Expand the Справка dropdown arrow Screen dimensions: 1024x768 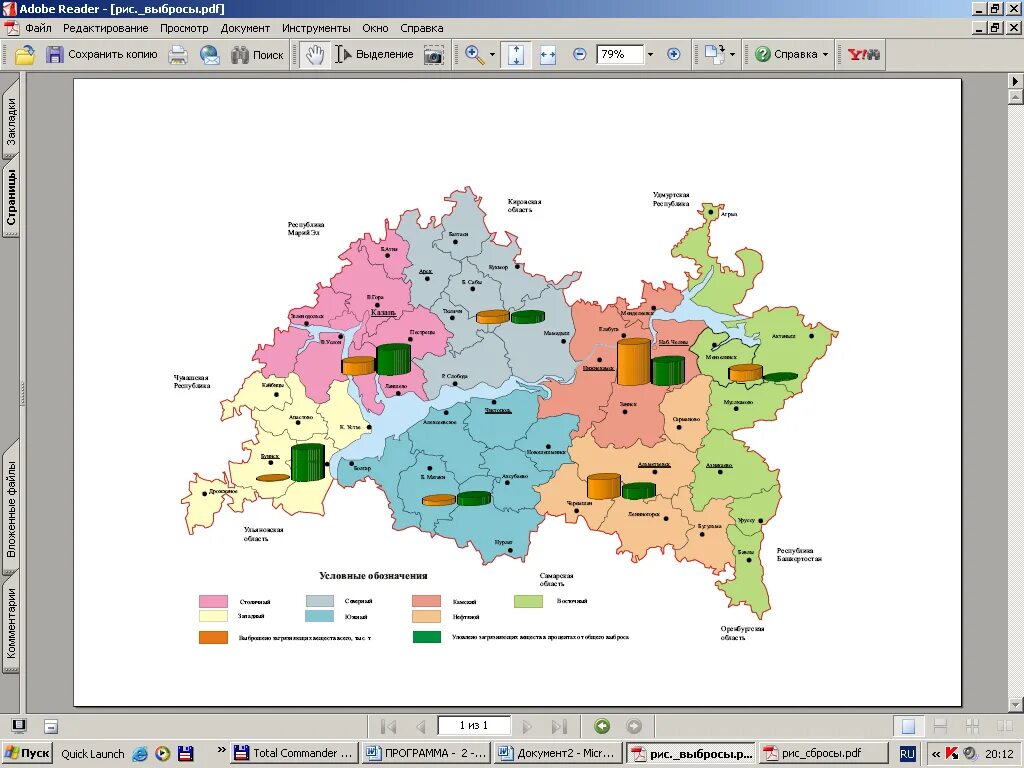point(825,55)
